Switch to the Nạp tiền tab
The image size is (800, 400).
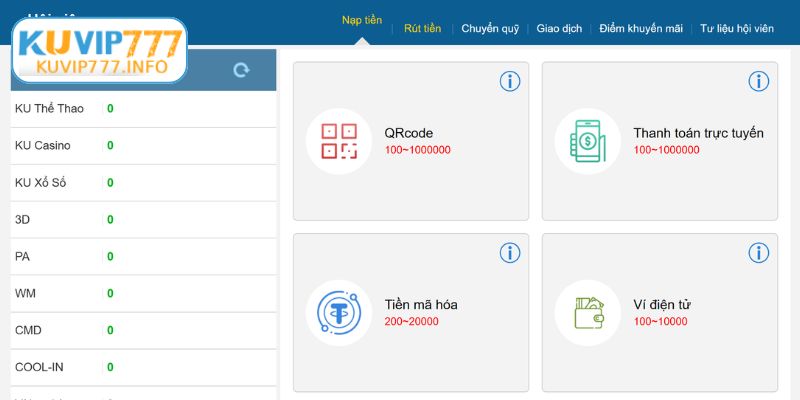click(362, 20)
